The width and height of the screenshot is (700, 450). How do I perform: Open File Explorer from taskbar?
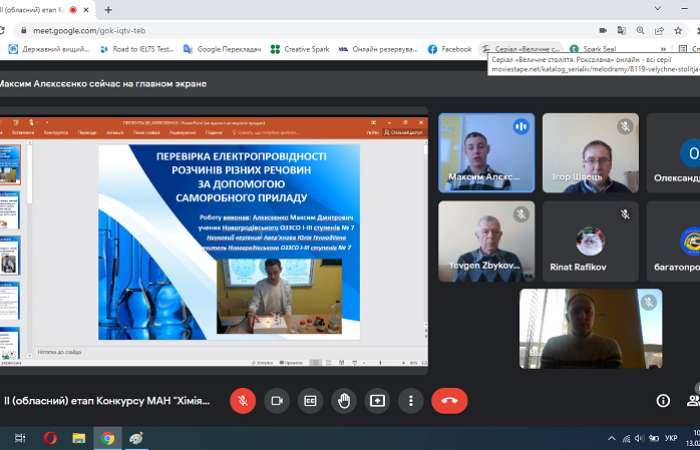[79, 438]
